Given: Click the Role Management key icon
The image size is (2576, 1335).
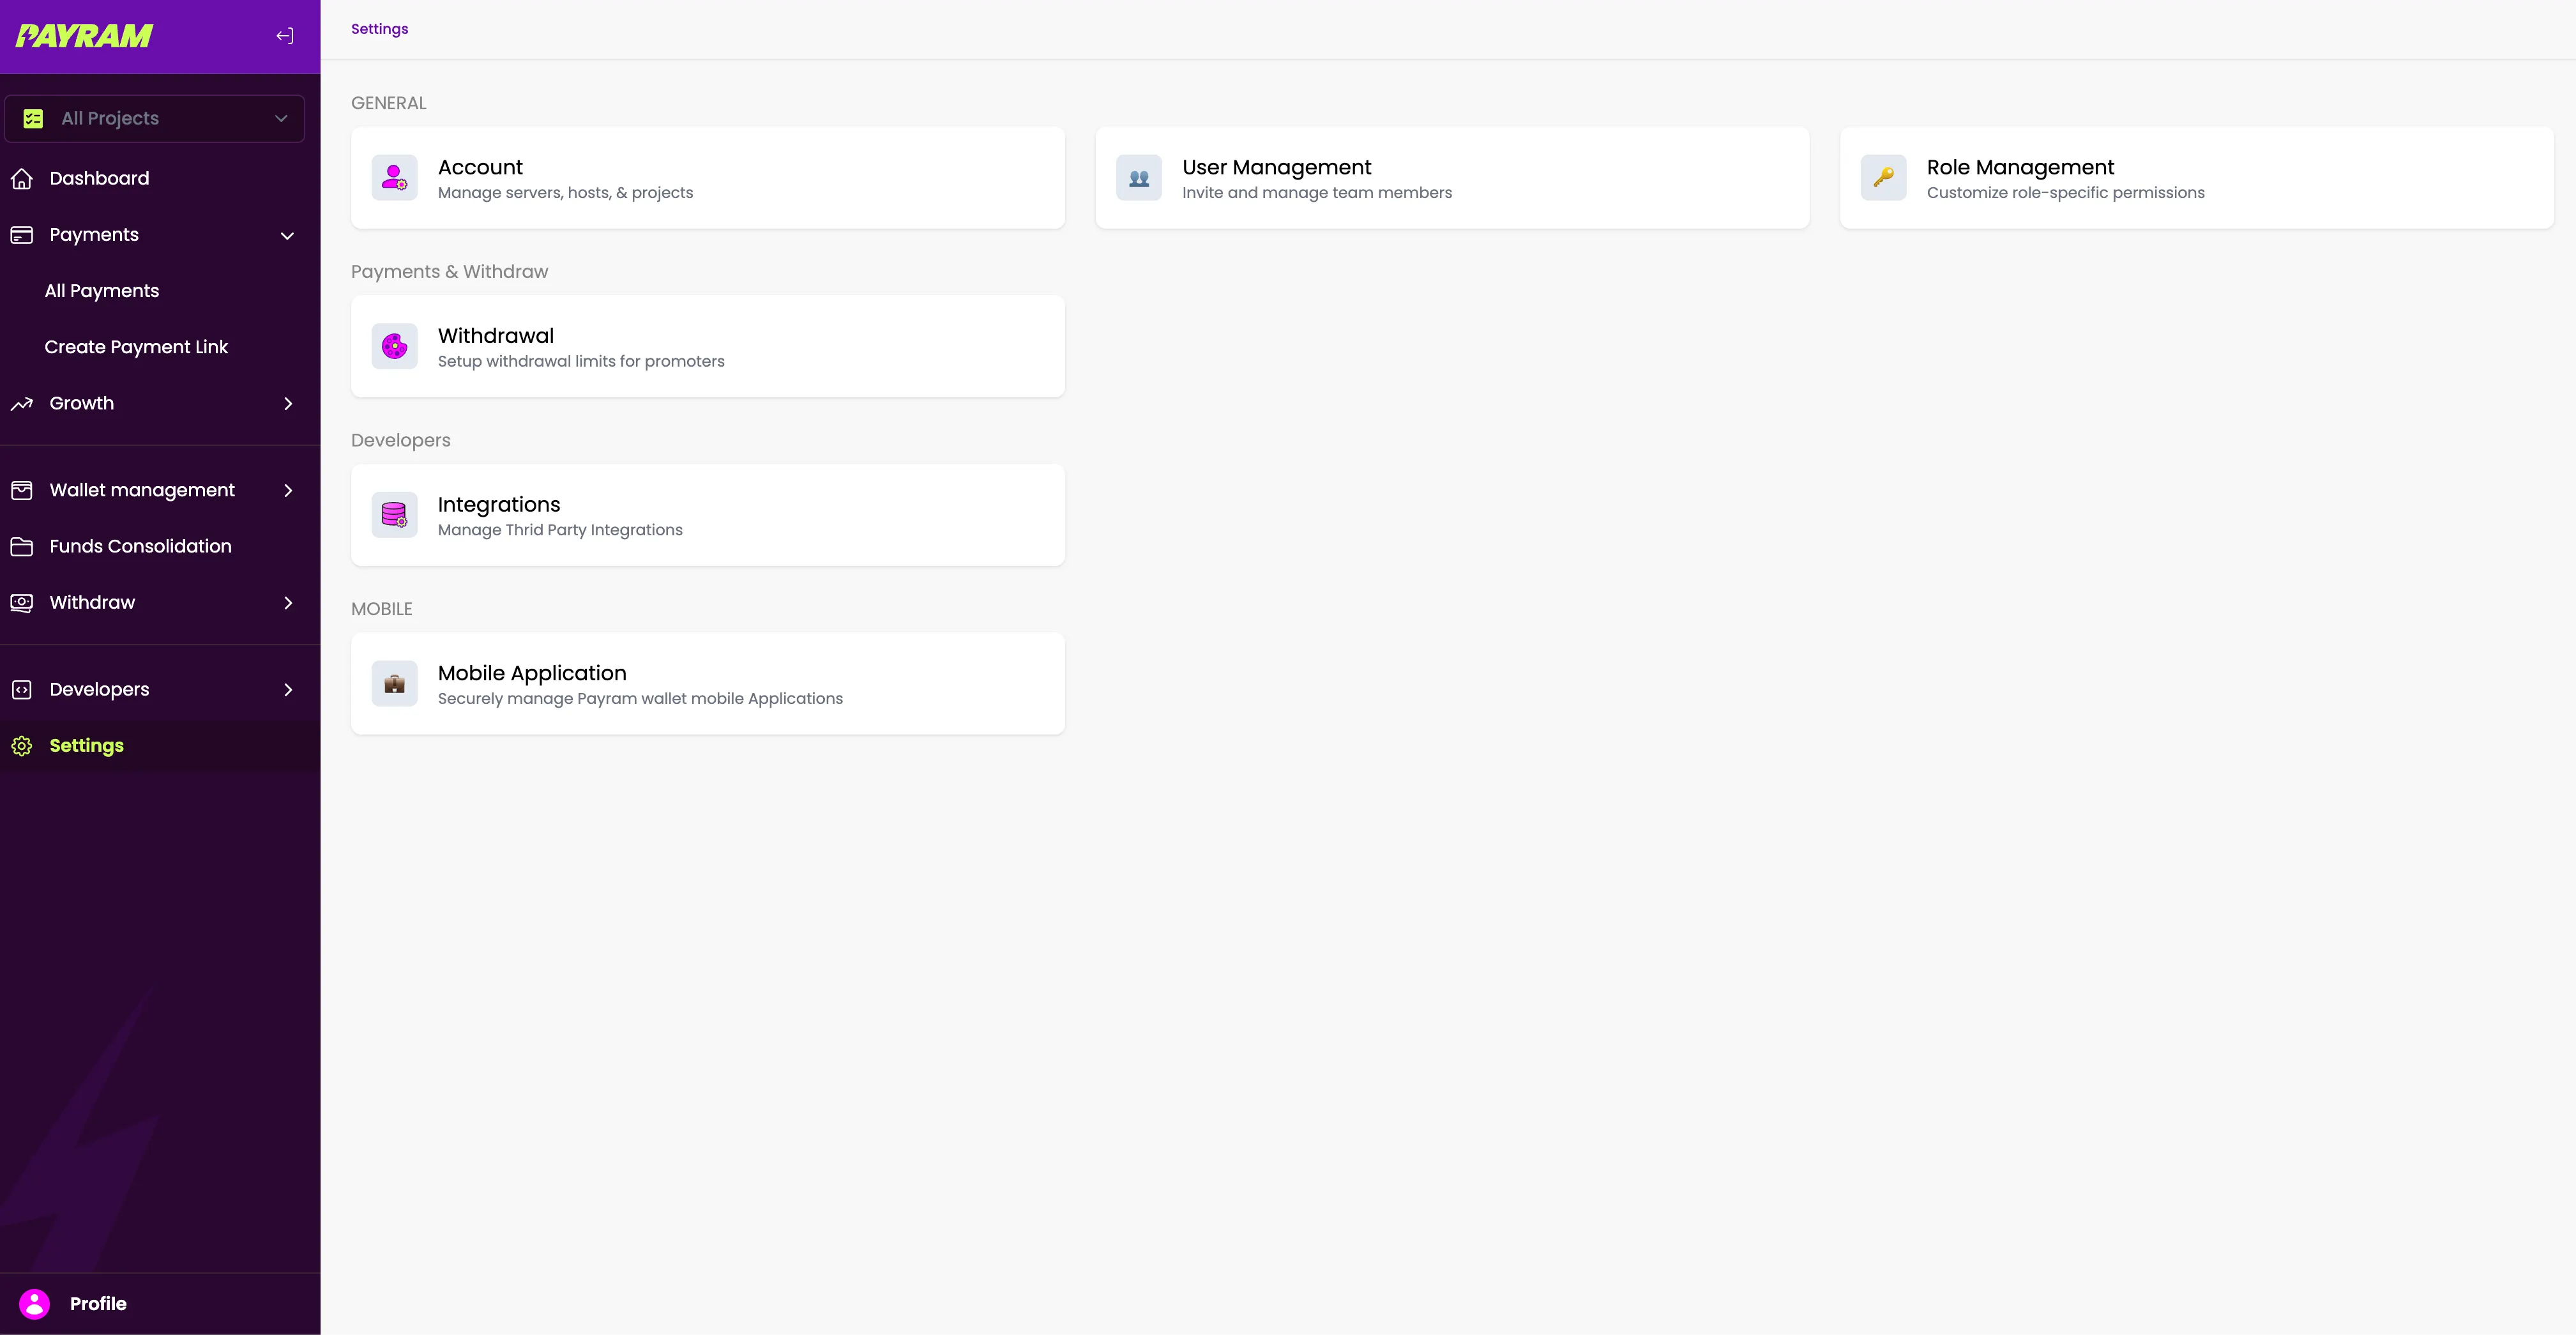Looking at the screenshot, I should (x=1883, y=178).
